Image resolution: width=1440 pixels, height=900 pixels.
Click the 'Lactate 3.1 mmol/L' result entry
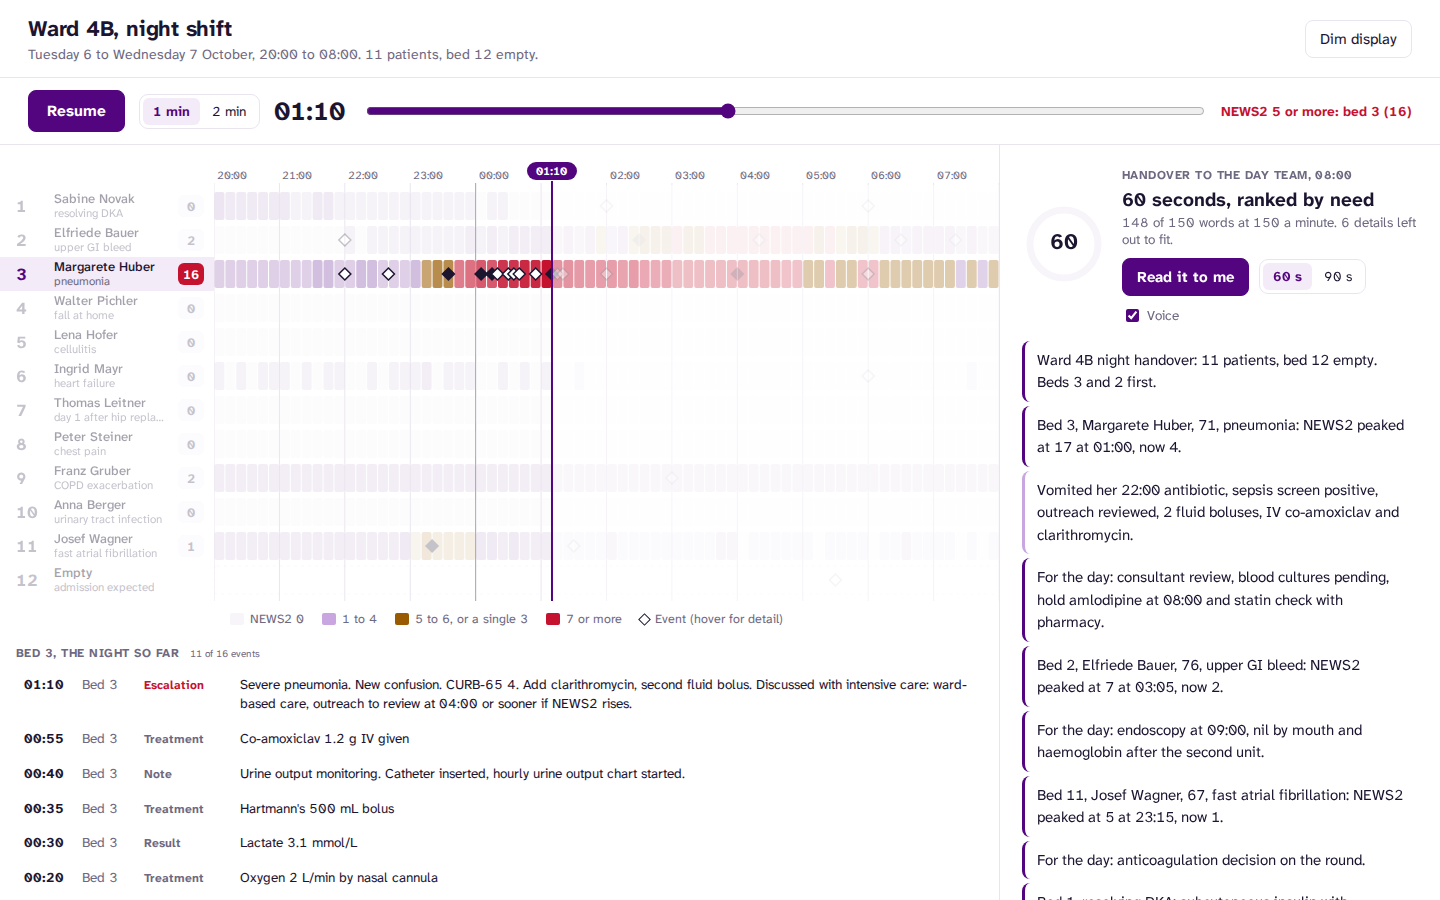[499, 843]
